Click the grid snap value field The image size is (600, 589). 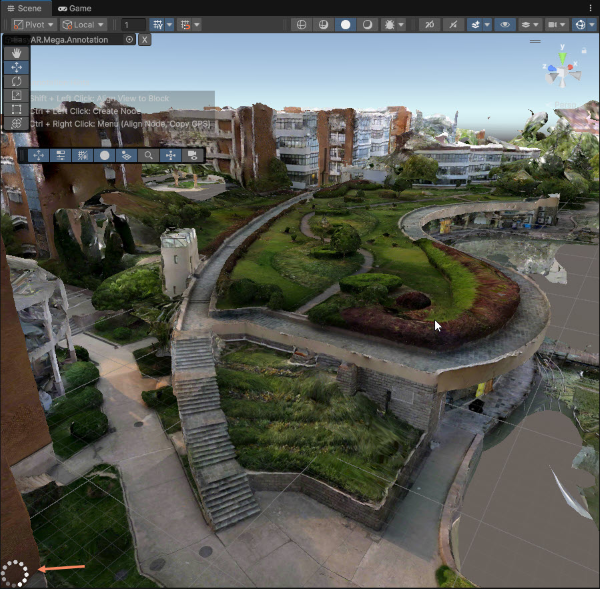(131, 24)
